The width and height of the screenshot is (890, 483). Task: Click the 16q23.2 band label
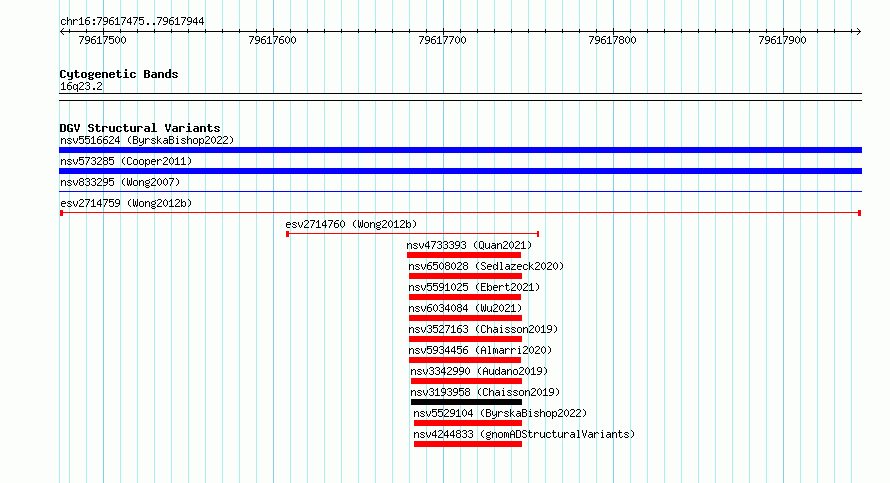pos(81,86)
